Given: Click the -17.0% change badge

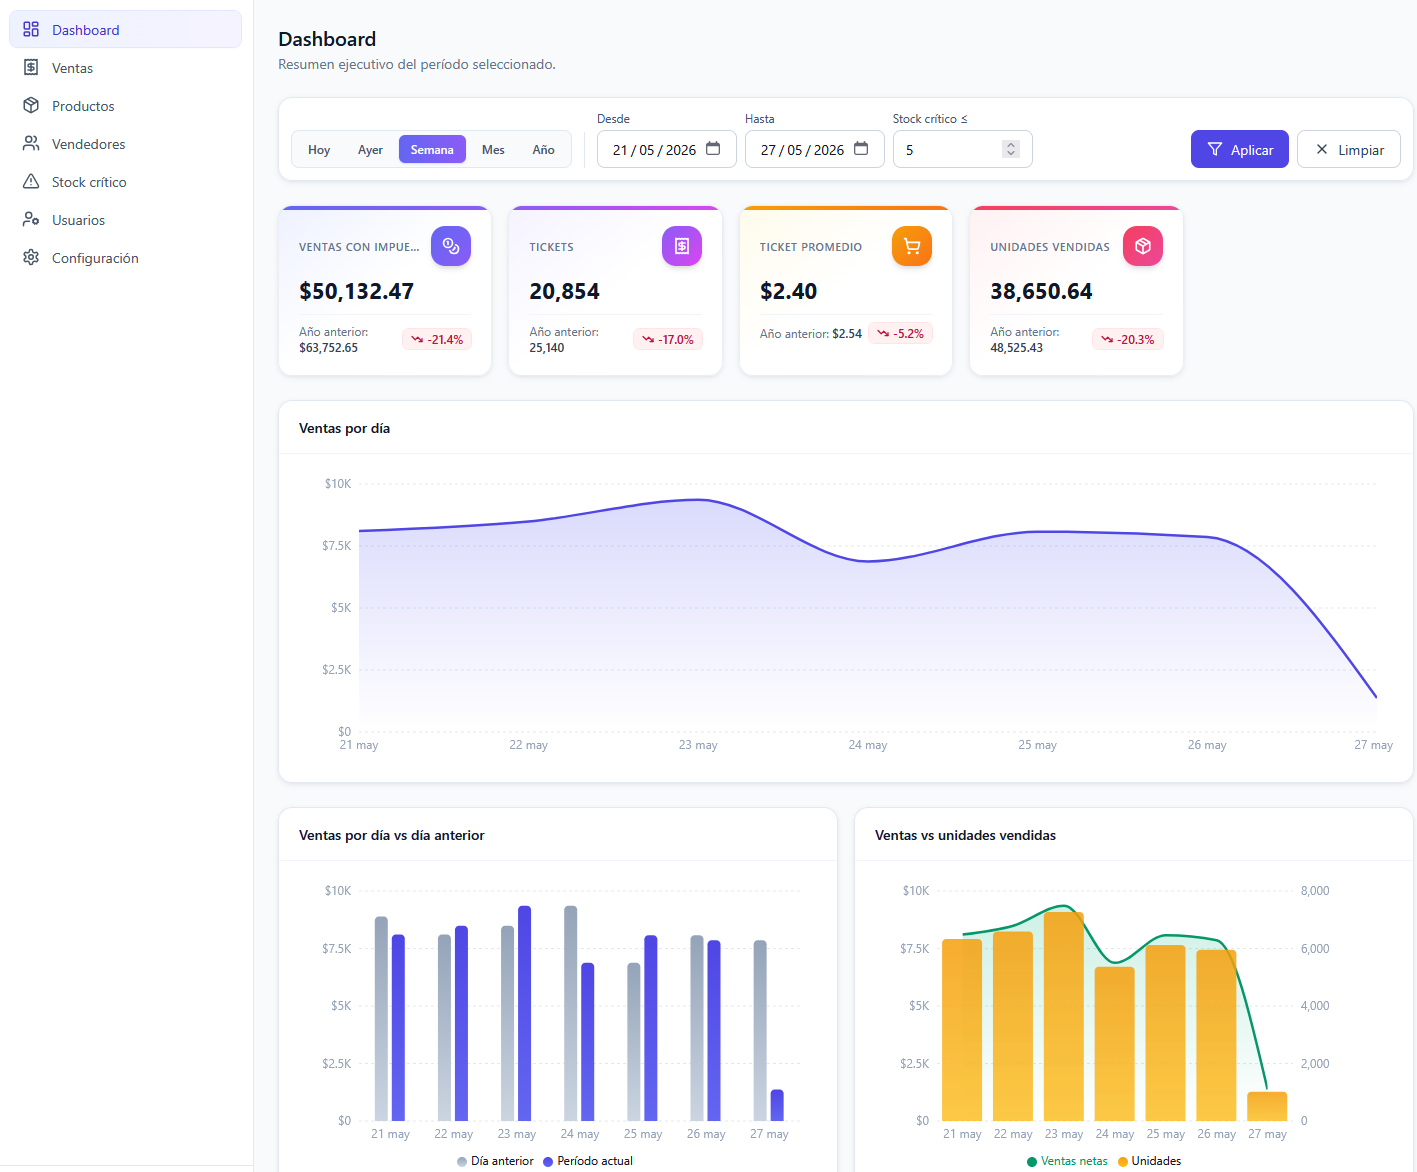Looking at the screenshot, I should pyautogui.click(x=668, y=340).
